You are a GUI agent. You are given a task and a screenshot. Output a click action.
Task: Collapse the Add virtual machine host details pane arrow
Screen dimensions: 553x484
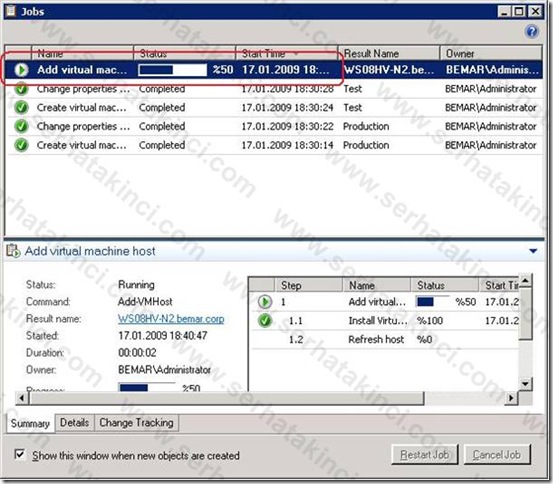[533, 251]
